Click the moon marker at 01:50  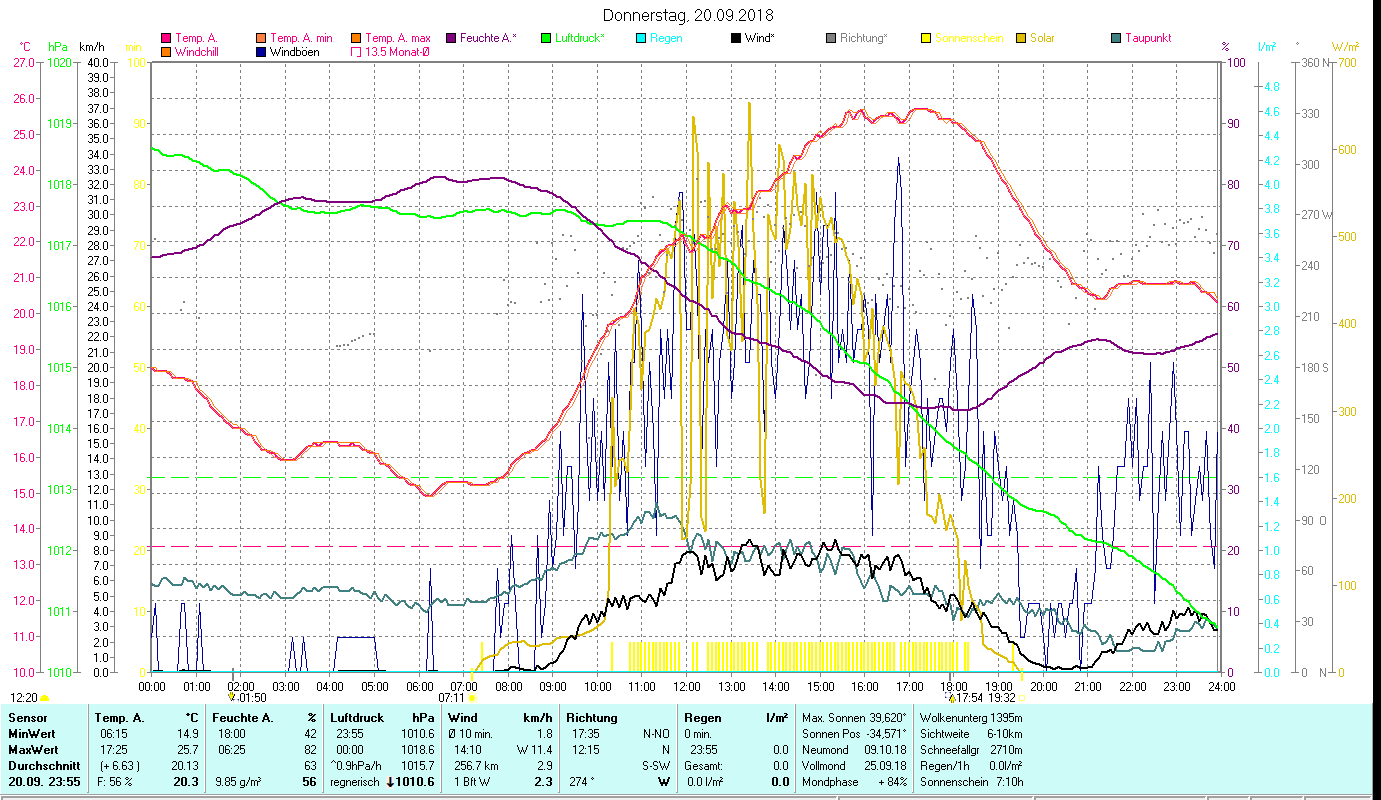click(233, 697)
